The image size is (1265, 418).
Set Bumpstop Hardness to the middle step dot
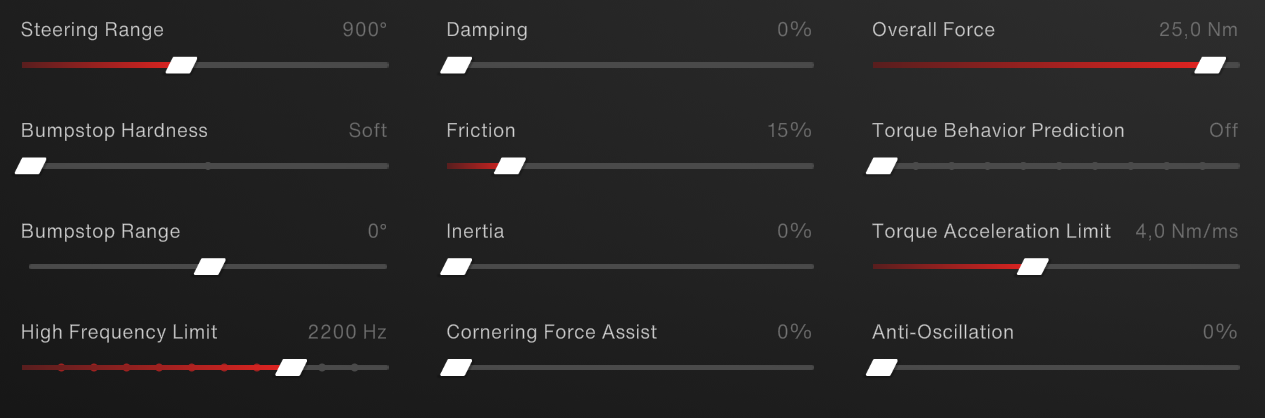(207, 166)
